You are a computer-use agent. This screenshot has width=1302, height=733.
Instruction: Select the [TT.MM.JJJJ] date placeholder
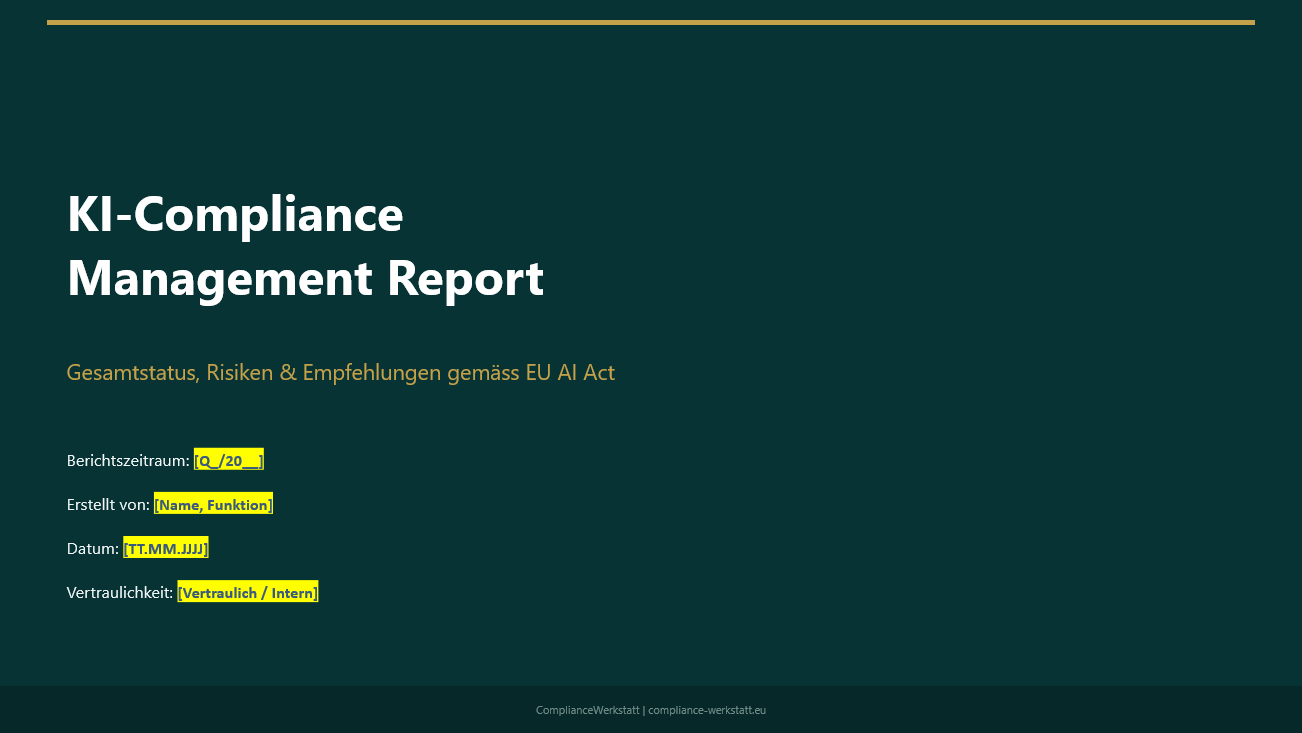(x=165, y=548)
